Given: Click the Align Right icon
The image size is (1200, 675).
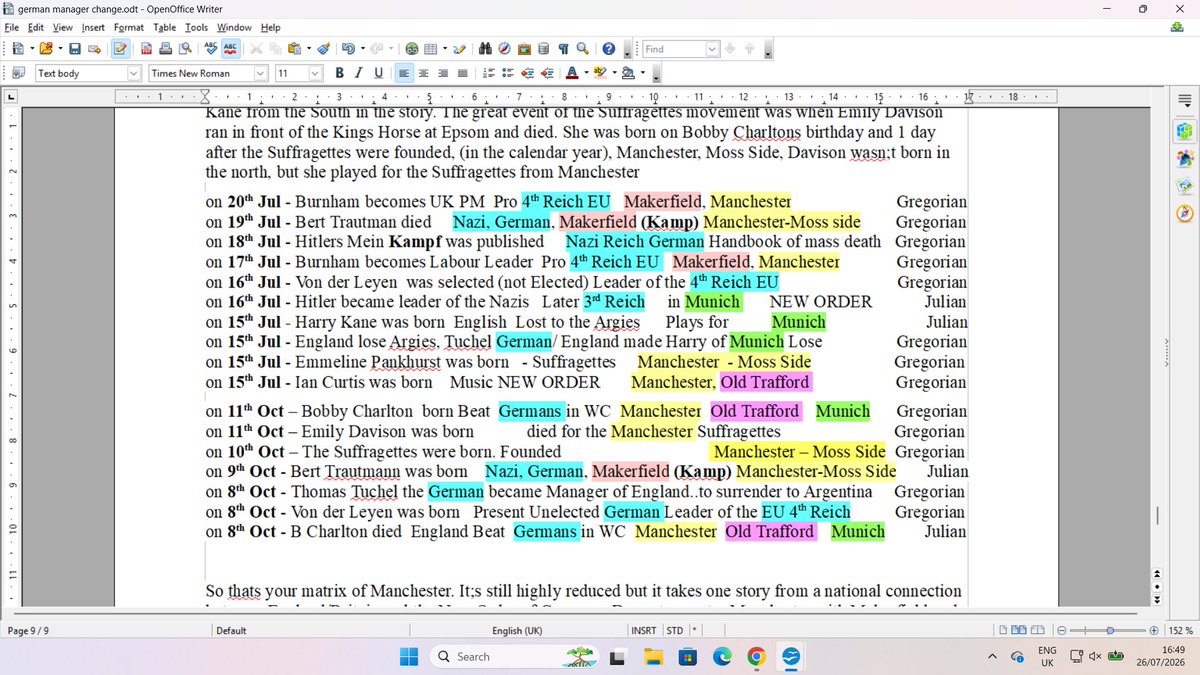Looking at the screenshot, I should point(443,73).
